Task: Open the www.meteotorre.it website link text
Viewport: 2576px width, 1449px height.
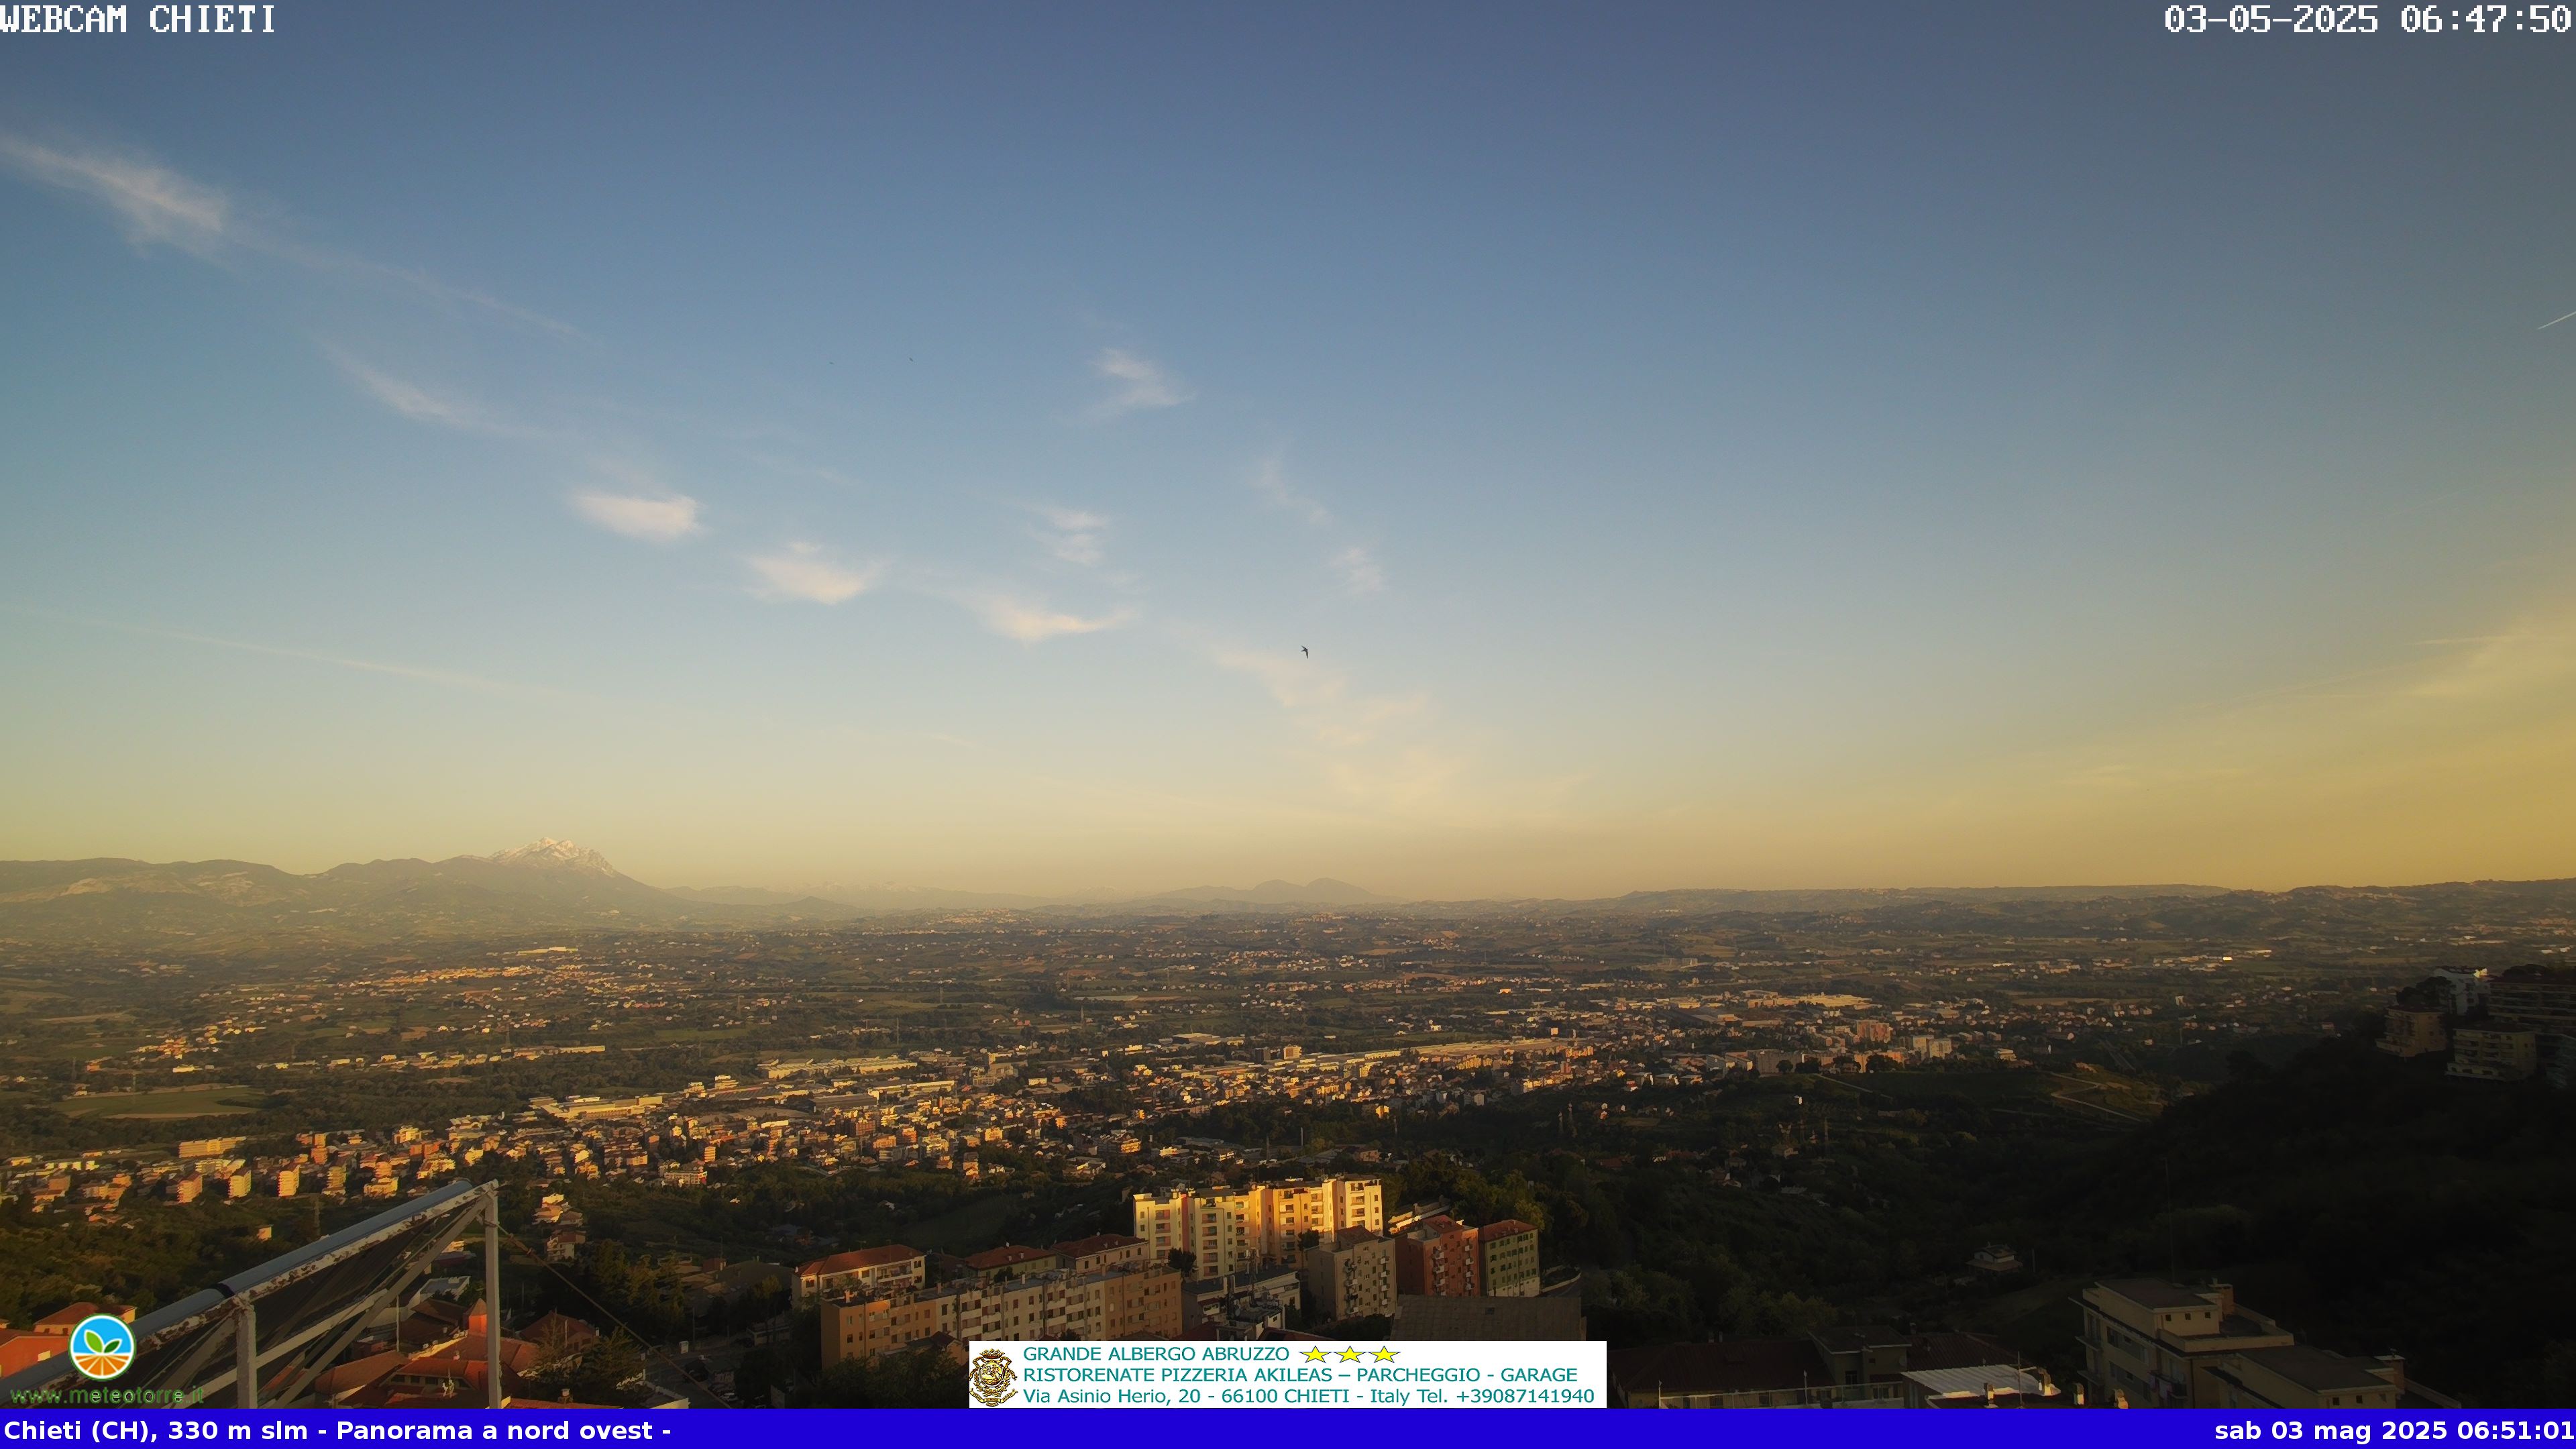Action: (x=107, y=1395)
